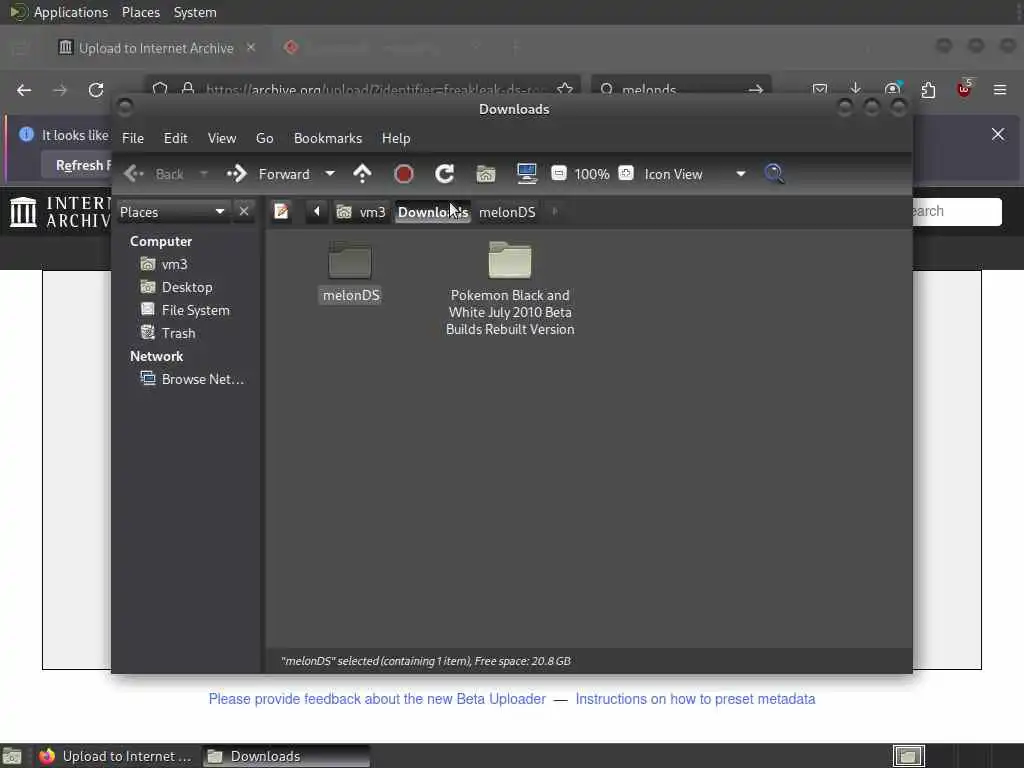
Task: Toggle text-based location bar pencil icon
Action: click(x=281, y=212)
